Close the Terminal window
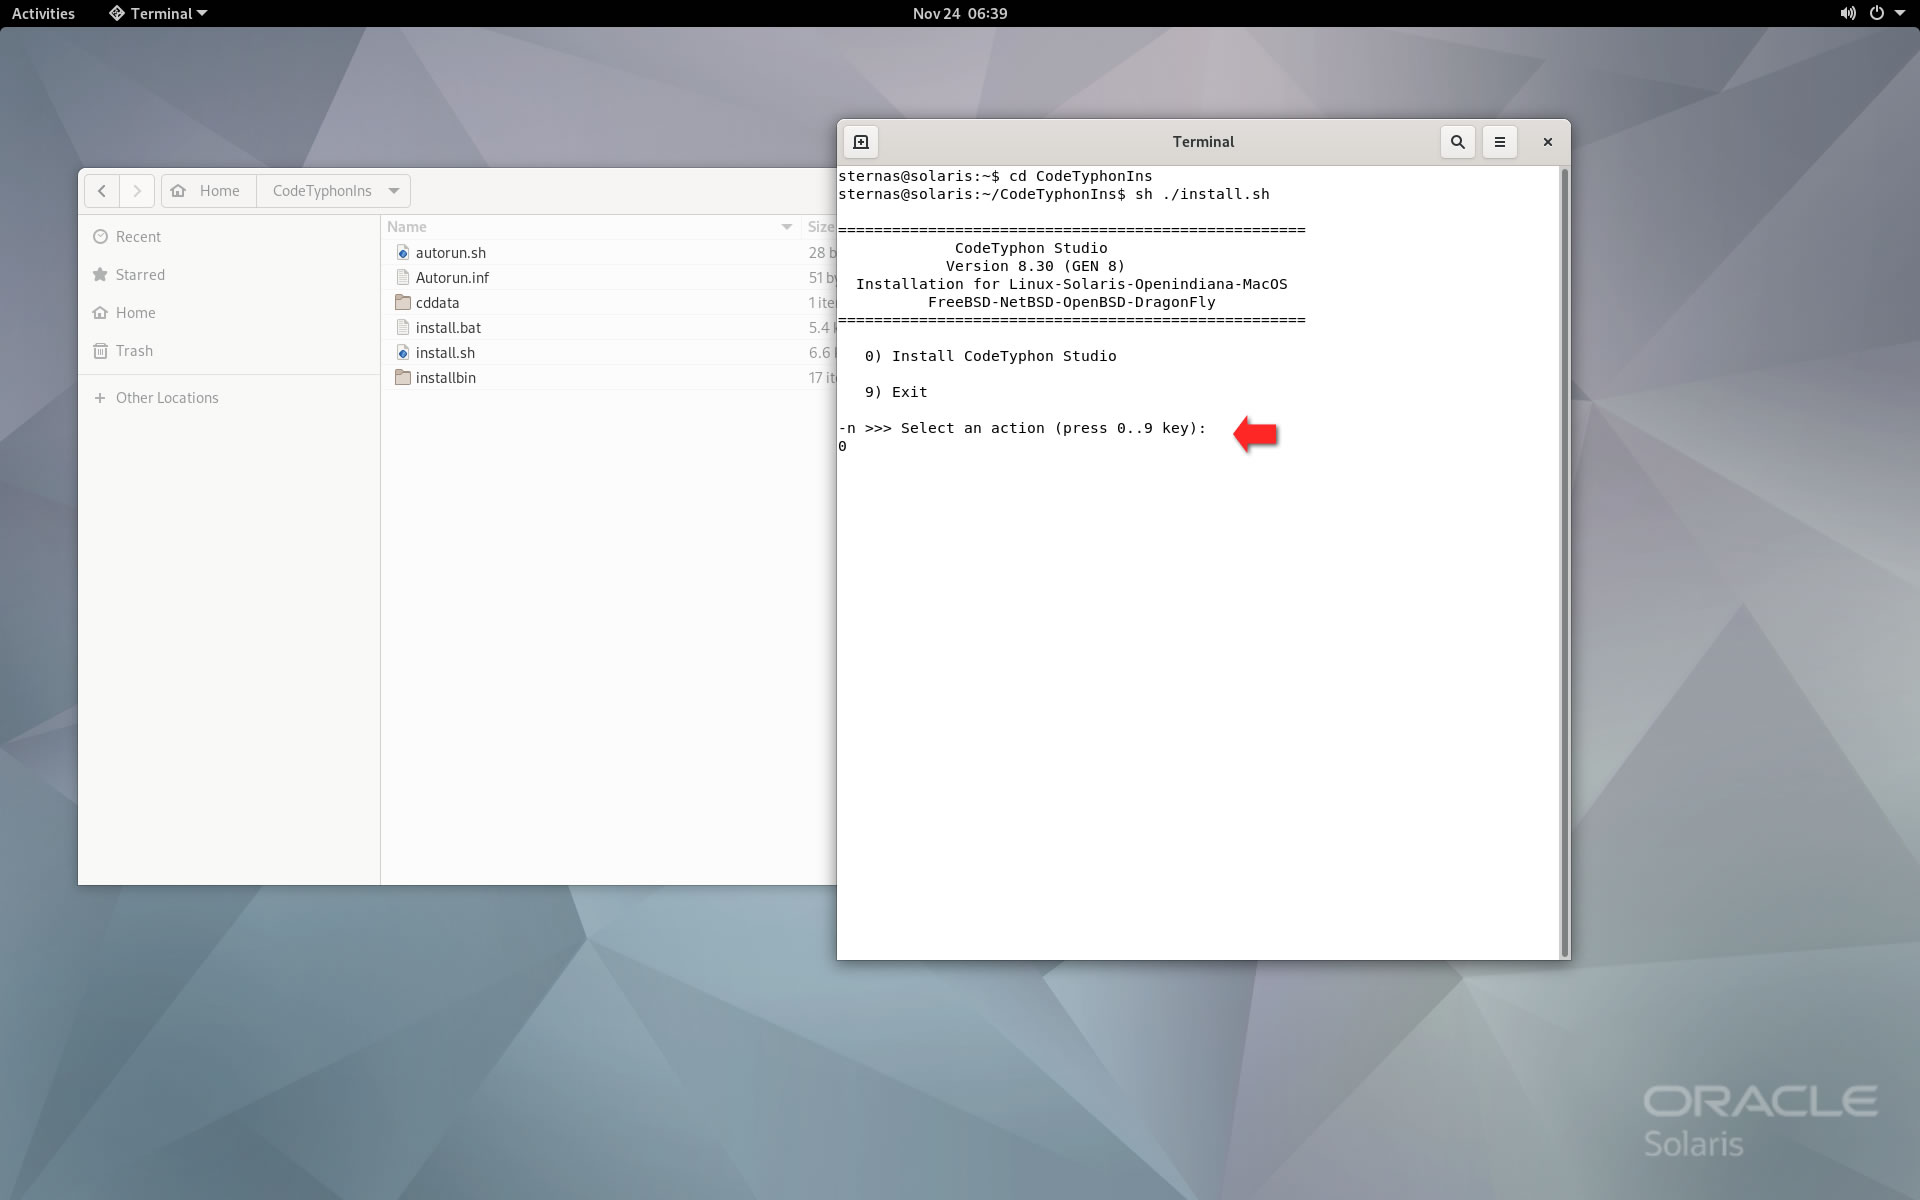The image size is (1920, 1200). [1547, 142]
